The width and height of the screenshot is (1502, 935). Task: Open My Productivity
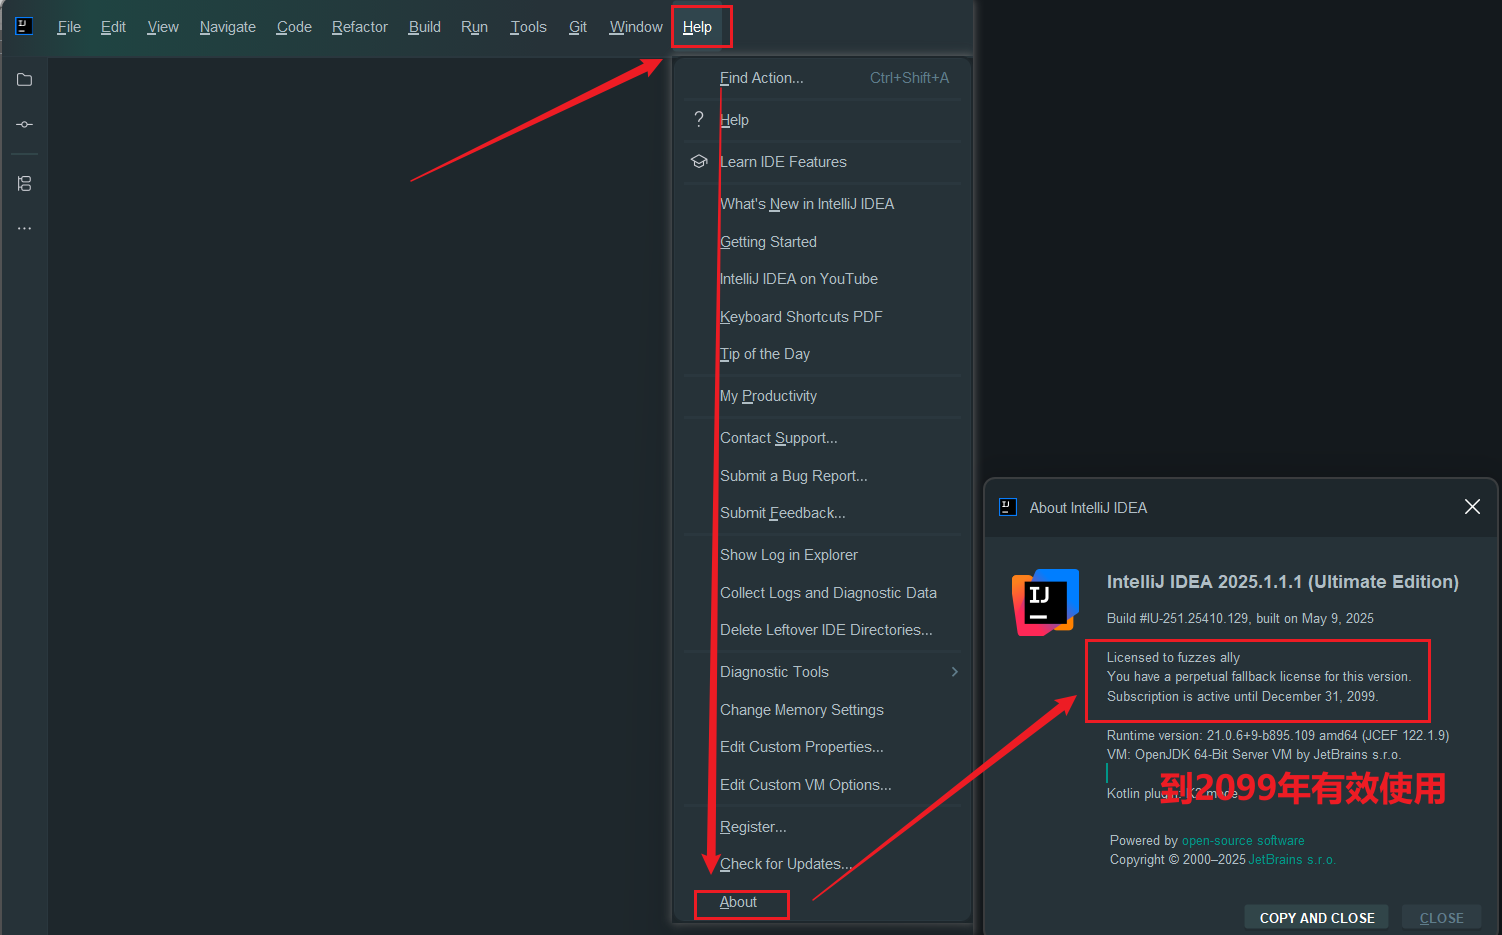pos(822,396)
